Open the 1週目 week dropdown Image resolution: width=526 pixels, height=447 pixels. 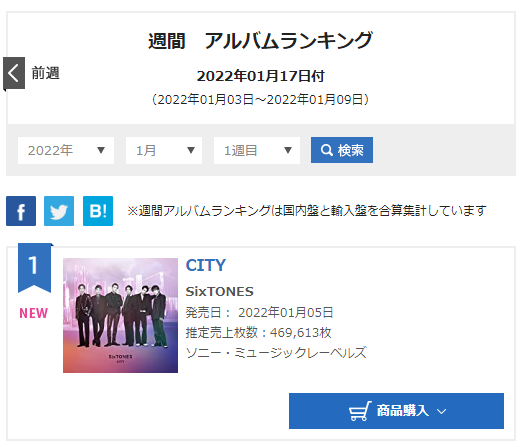257,150
